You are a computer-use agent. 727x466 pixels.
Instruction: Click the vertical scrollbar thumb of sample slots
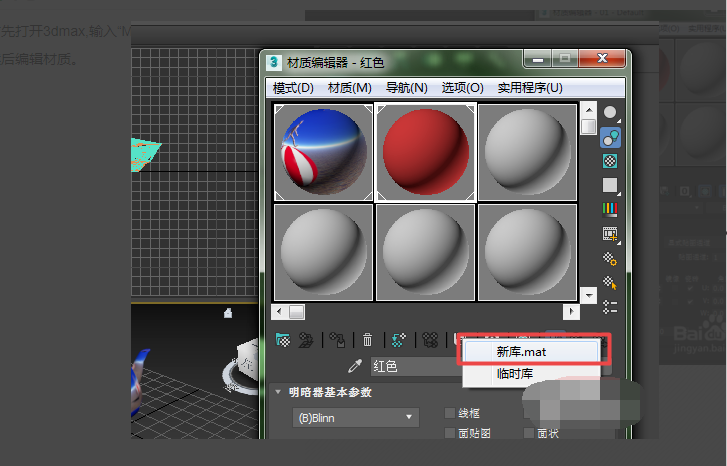589,127
